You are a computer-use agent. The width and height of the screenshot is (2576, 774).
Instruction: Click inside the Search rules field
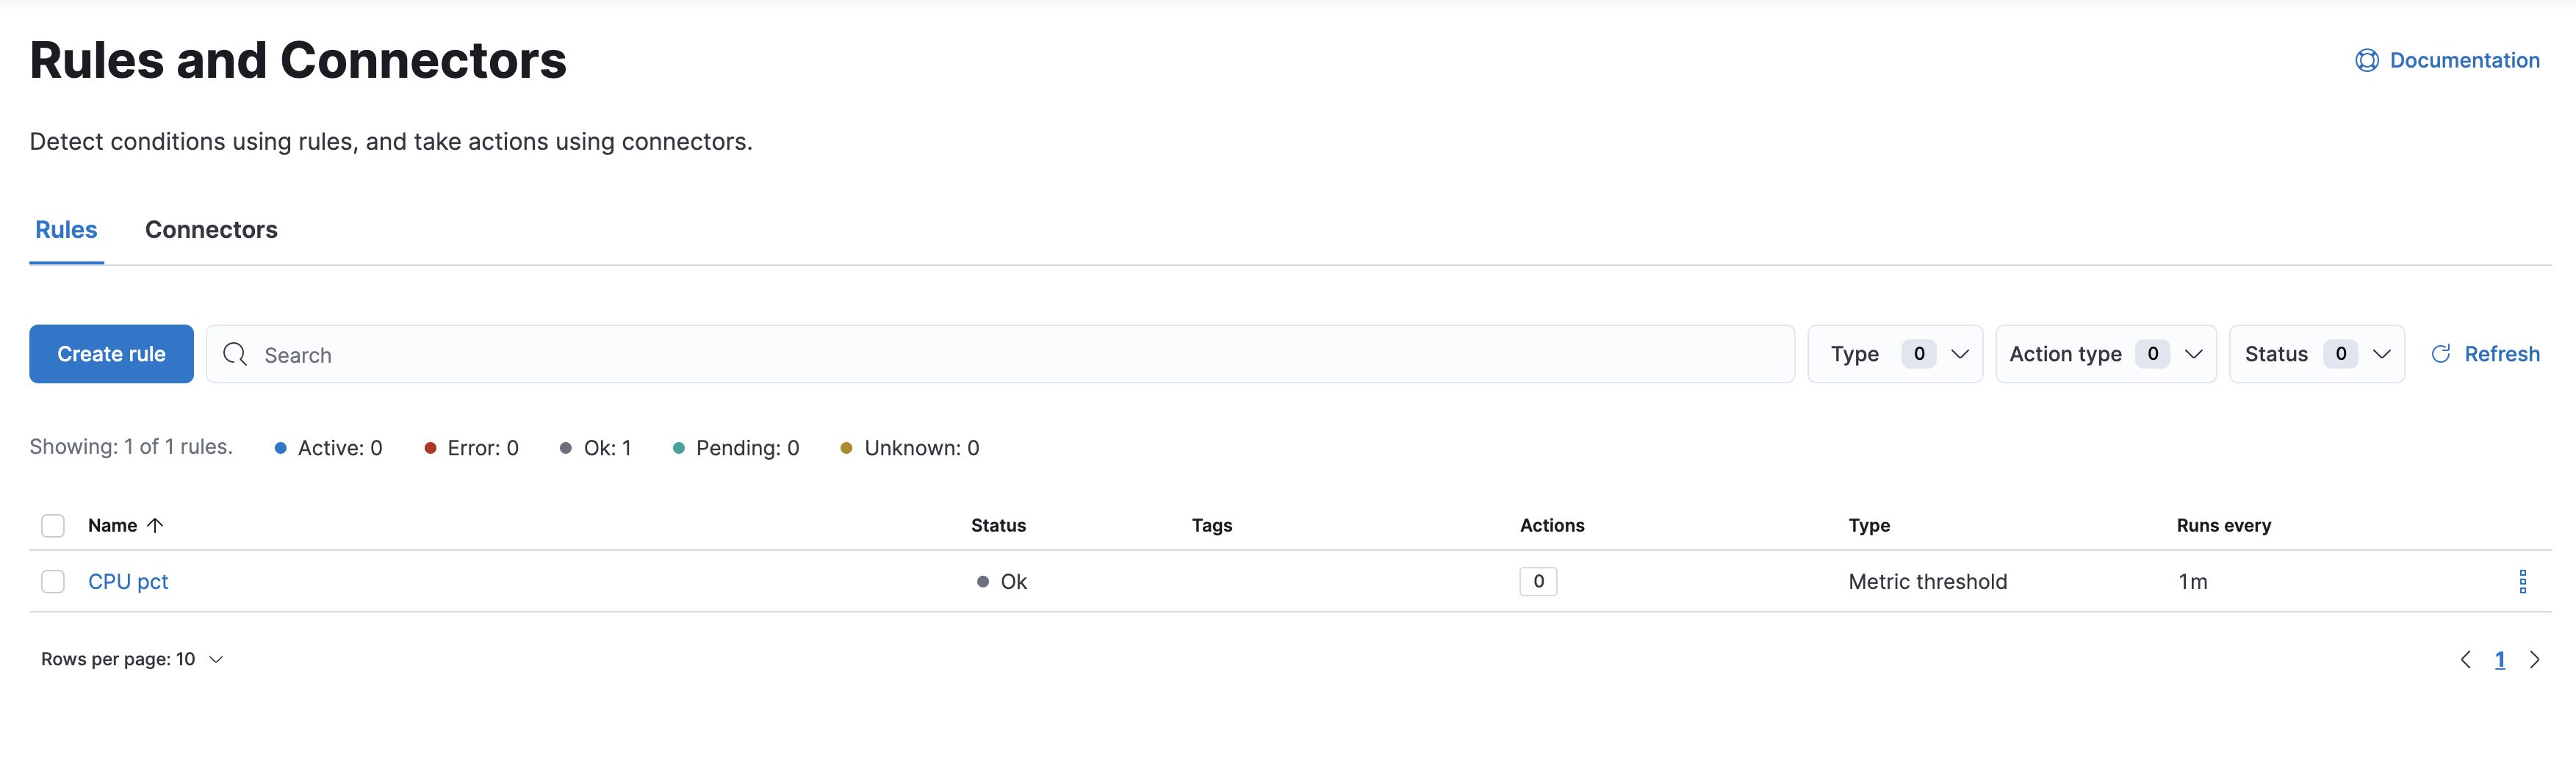pyautogui.click(x=1000, y=354)
